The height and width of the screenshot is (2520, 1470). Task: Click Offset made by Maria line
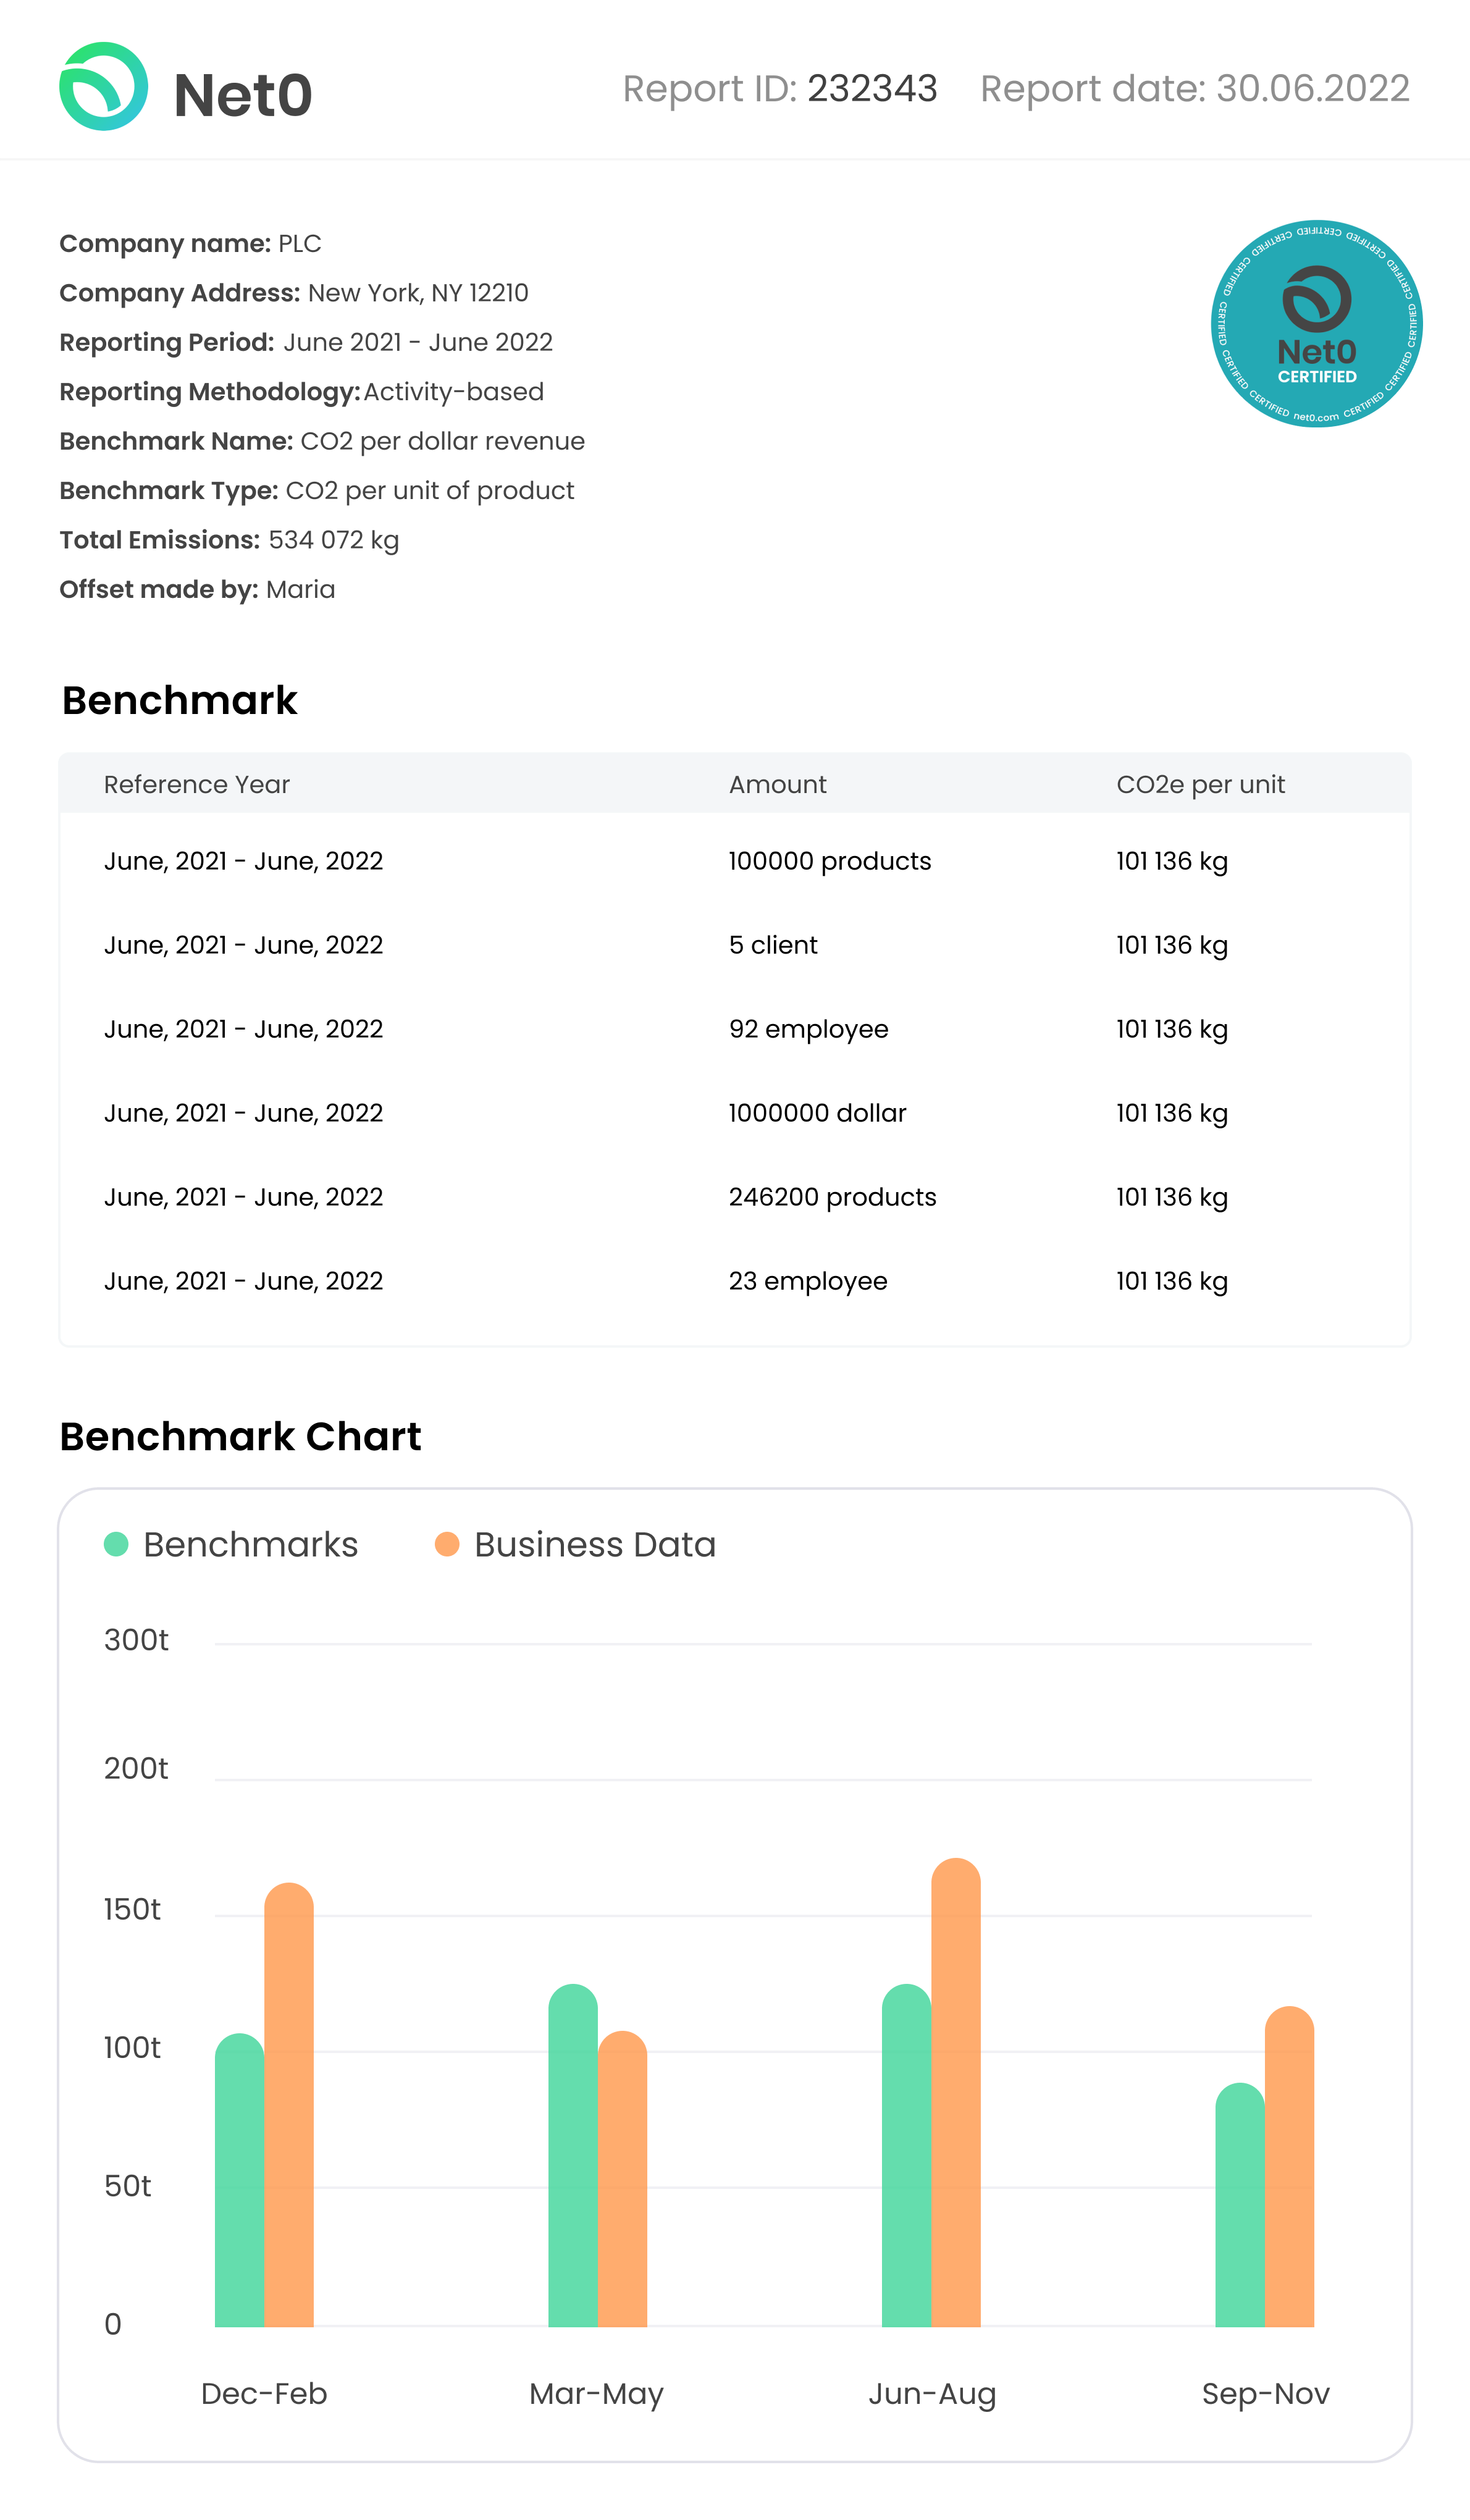point(197,589)
